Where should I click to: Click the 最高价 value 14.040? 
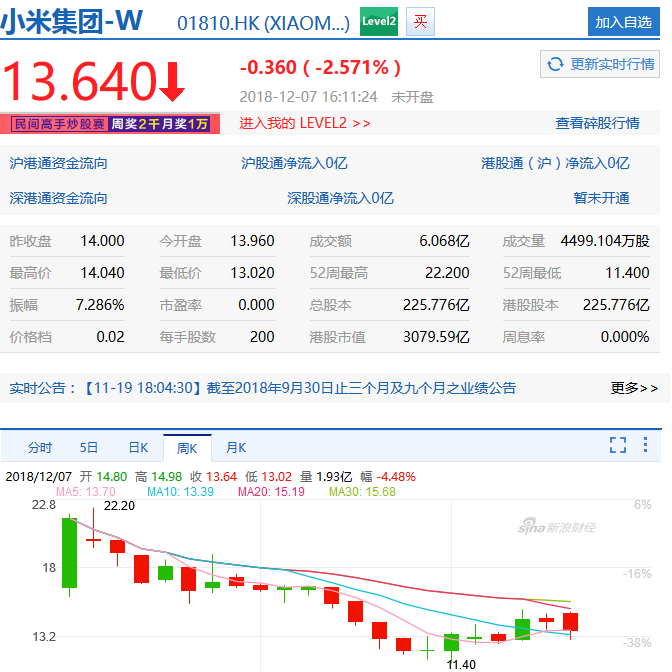102,273
